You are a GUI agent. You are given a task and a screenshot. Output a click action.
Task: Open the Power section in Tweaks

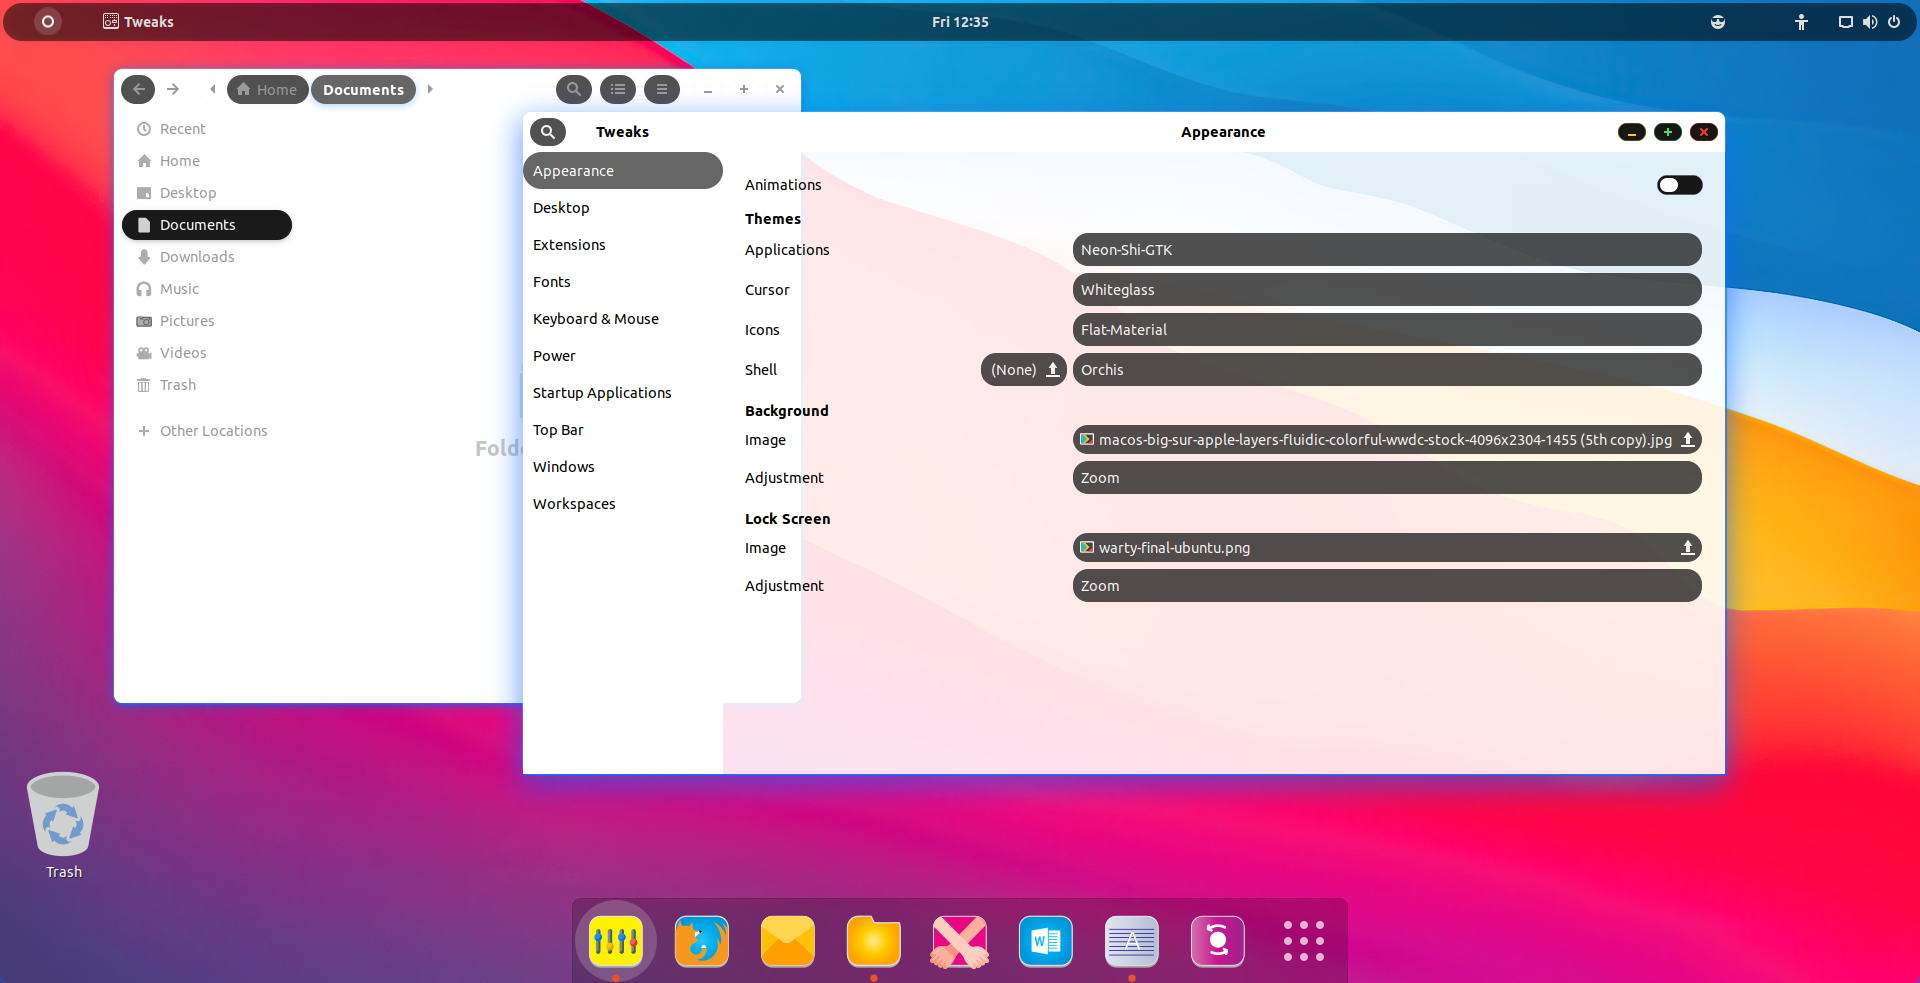(x=622, y=356)
